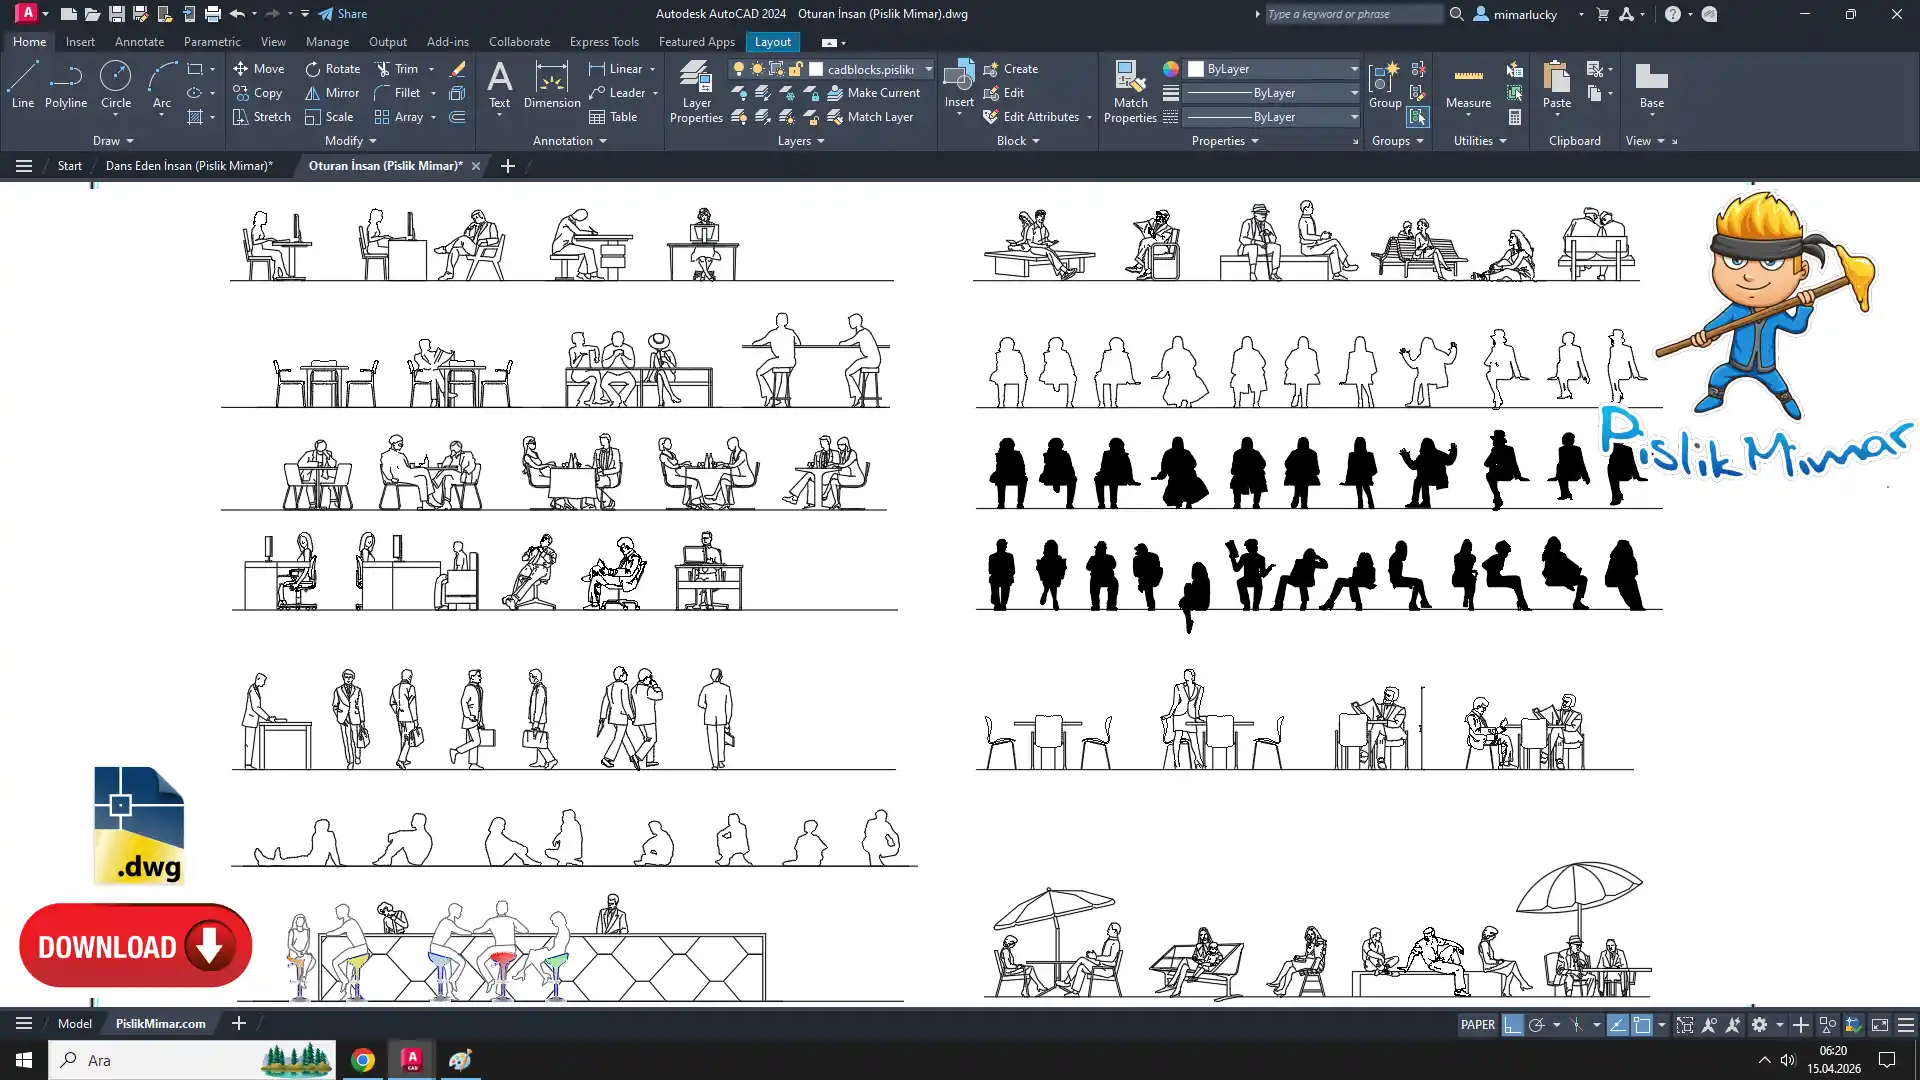
Task: Toggle PAPER space status button
Action: click(x=1477, y=1025)
